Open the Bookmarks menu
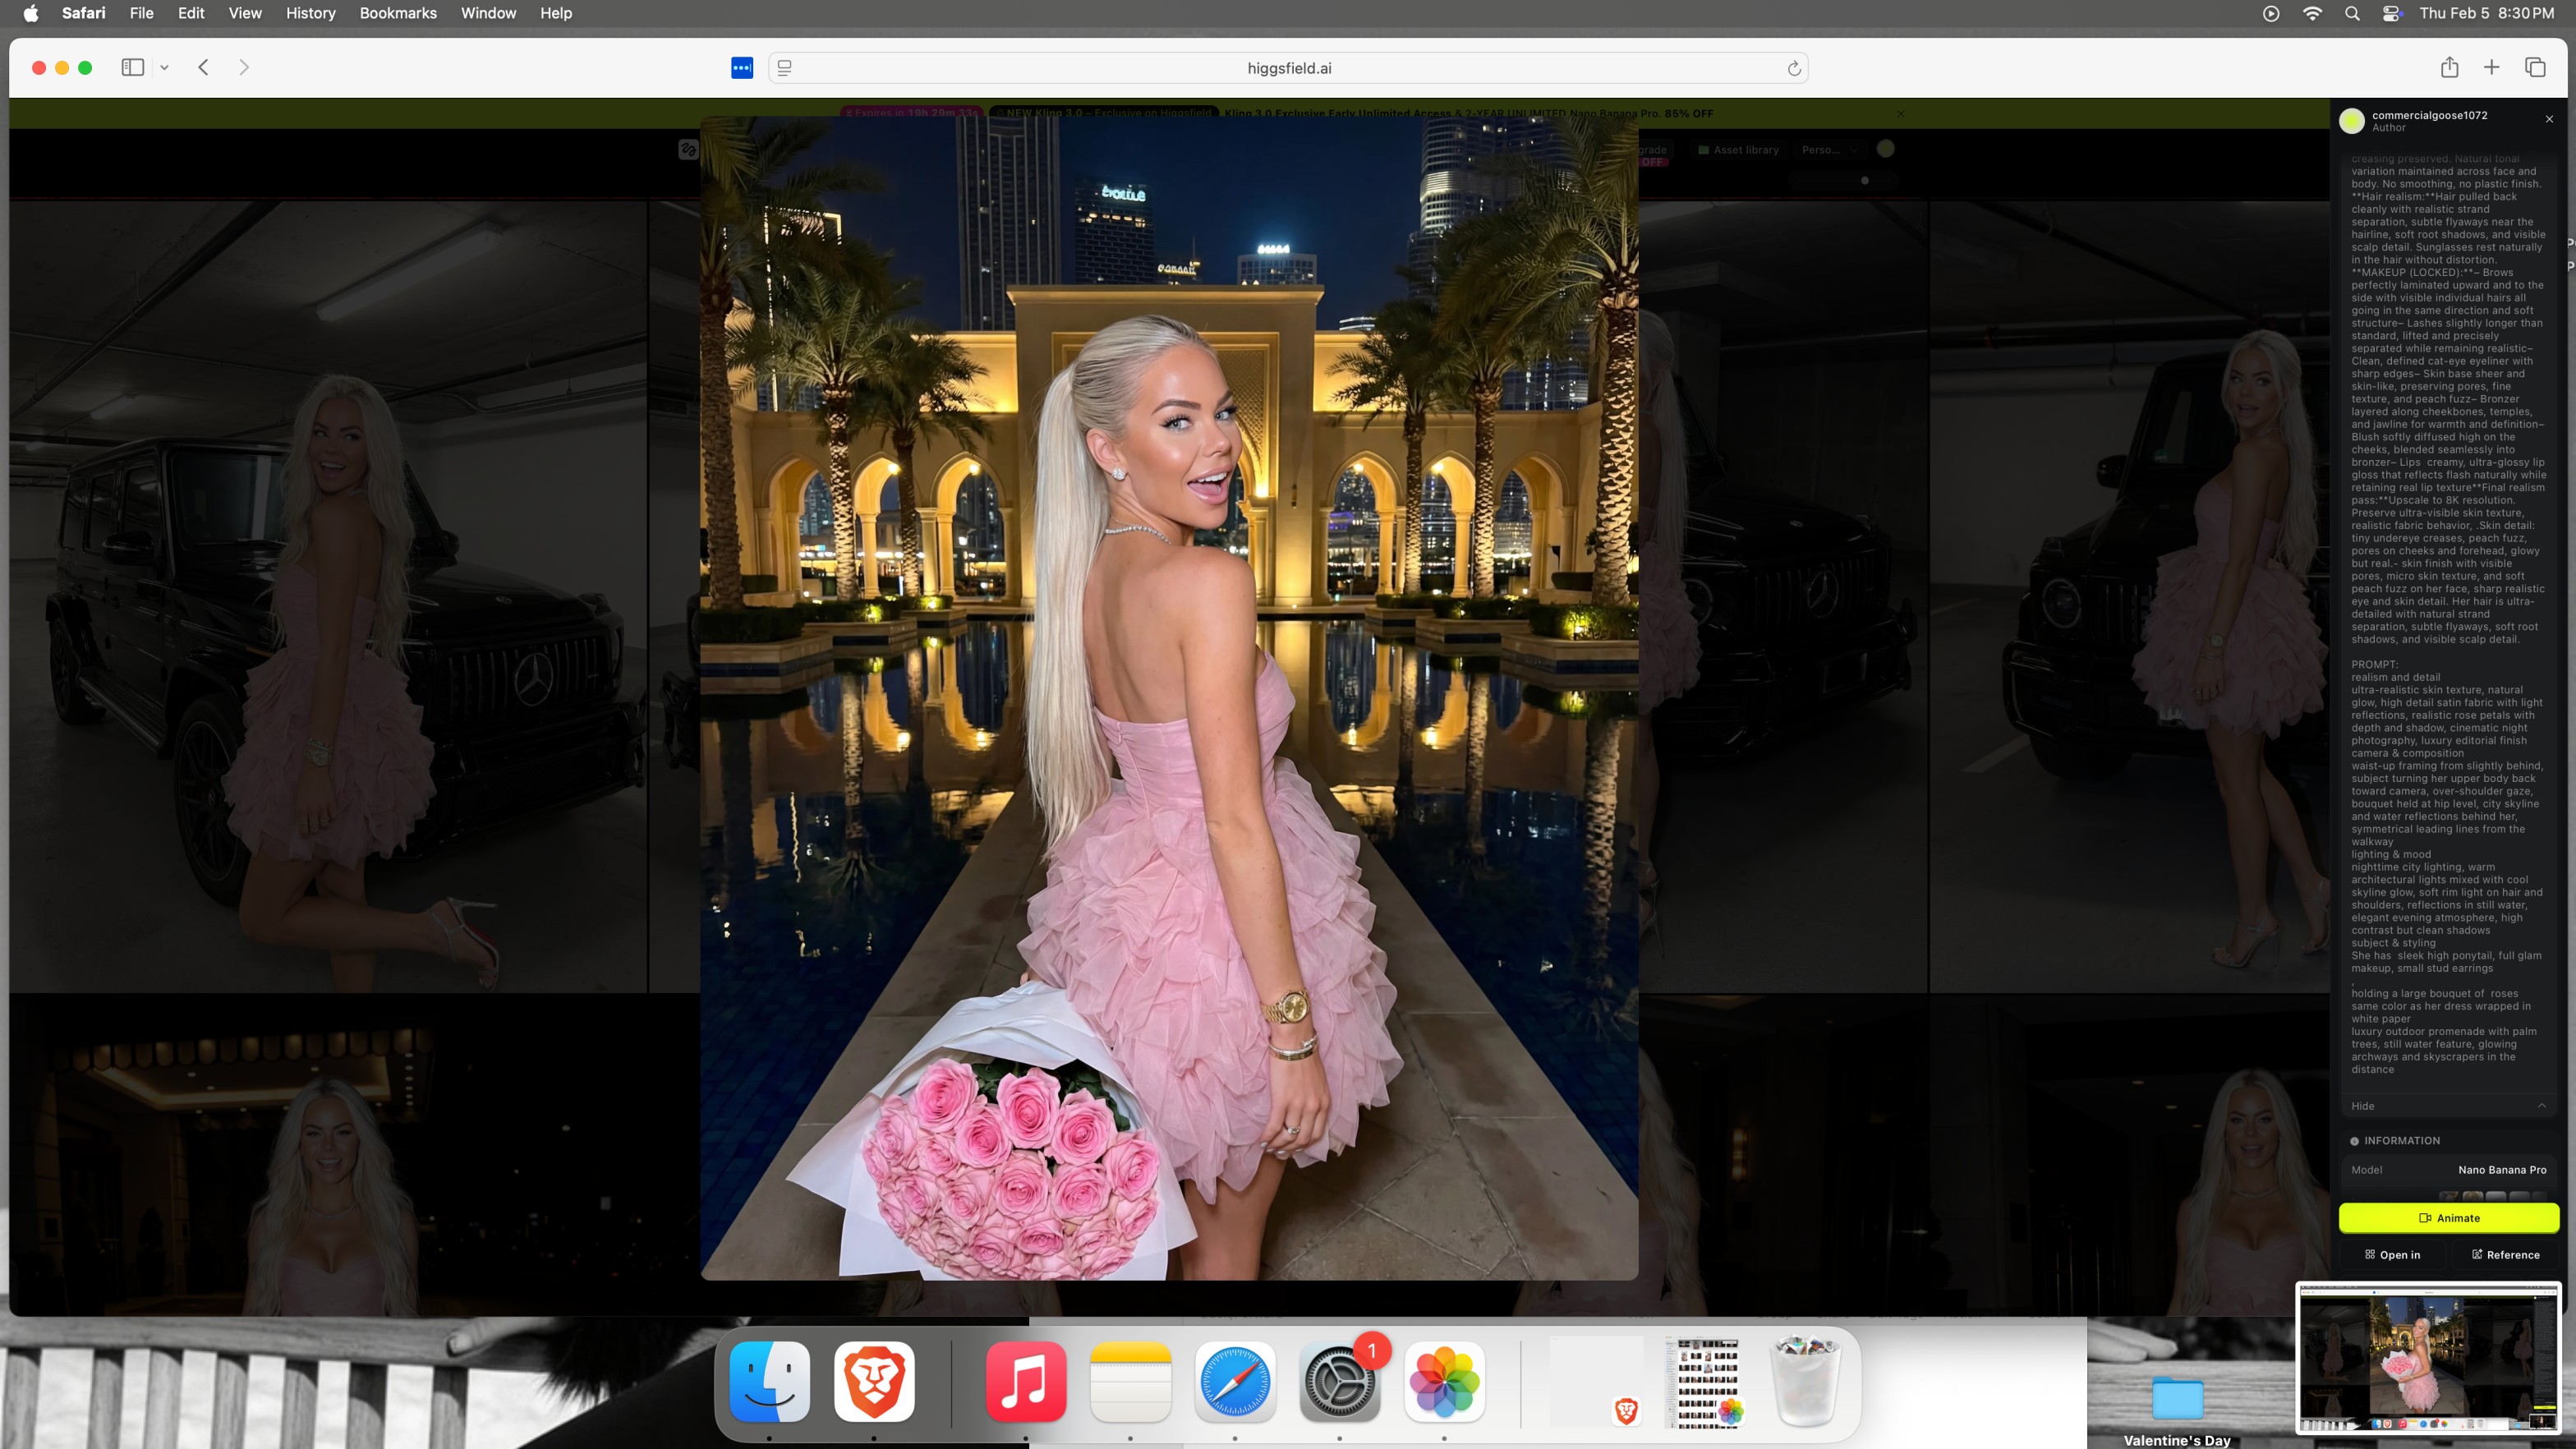This screenshot has height=1449, width=2576. (398, 13)
